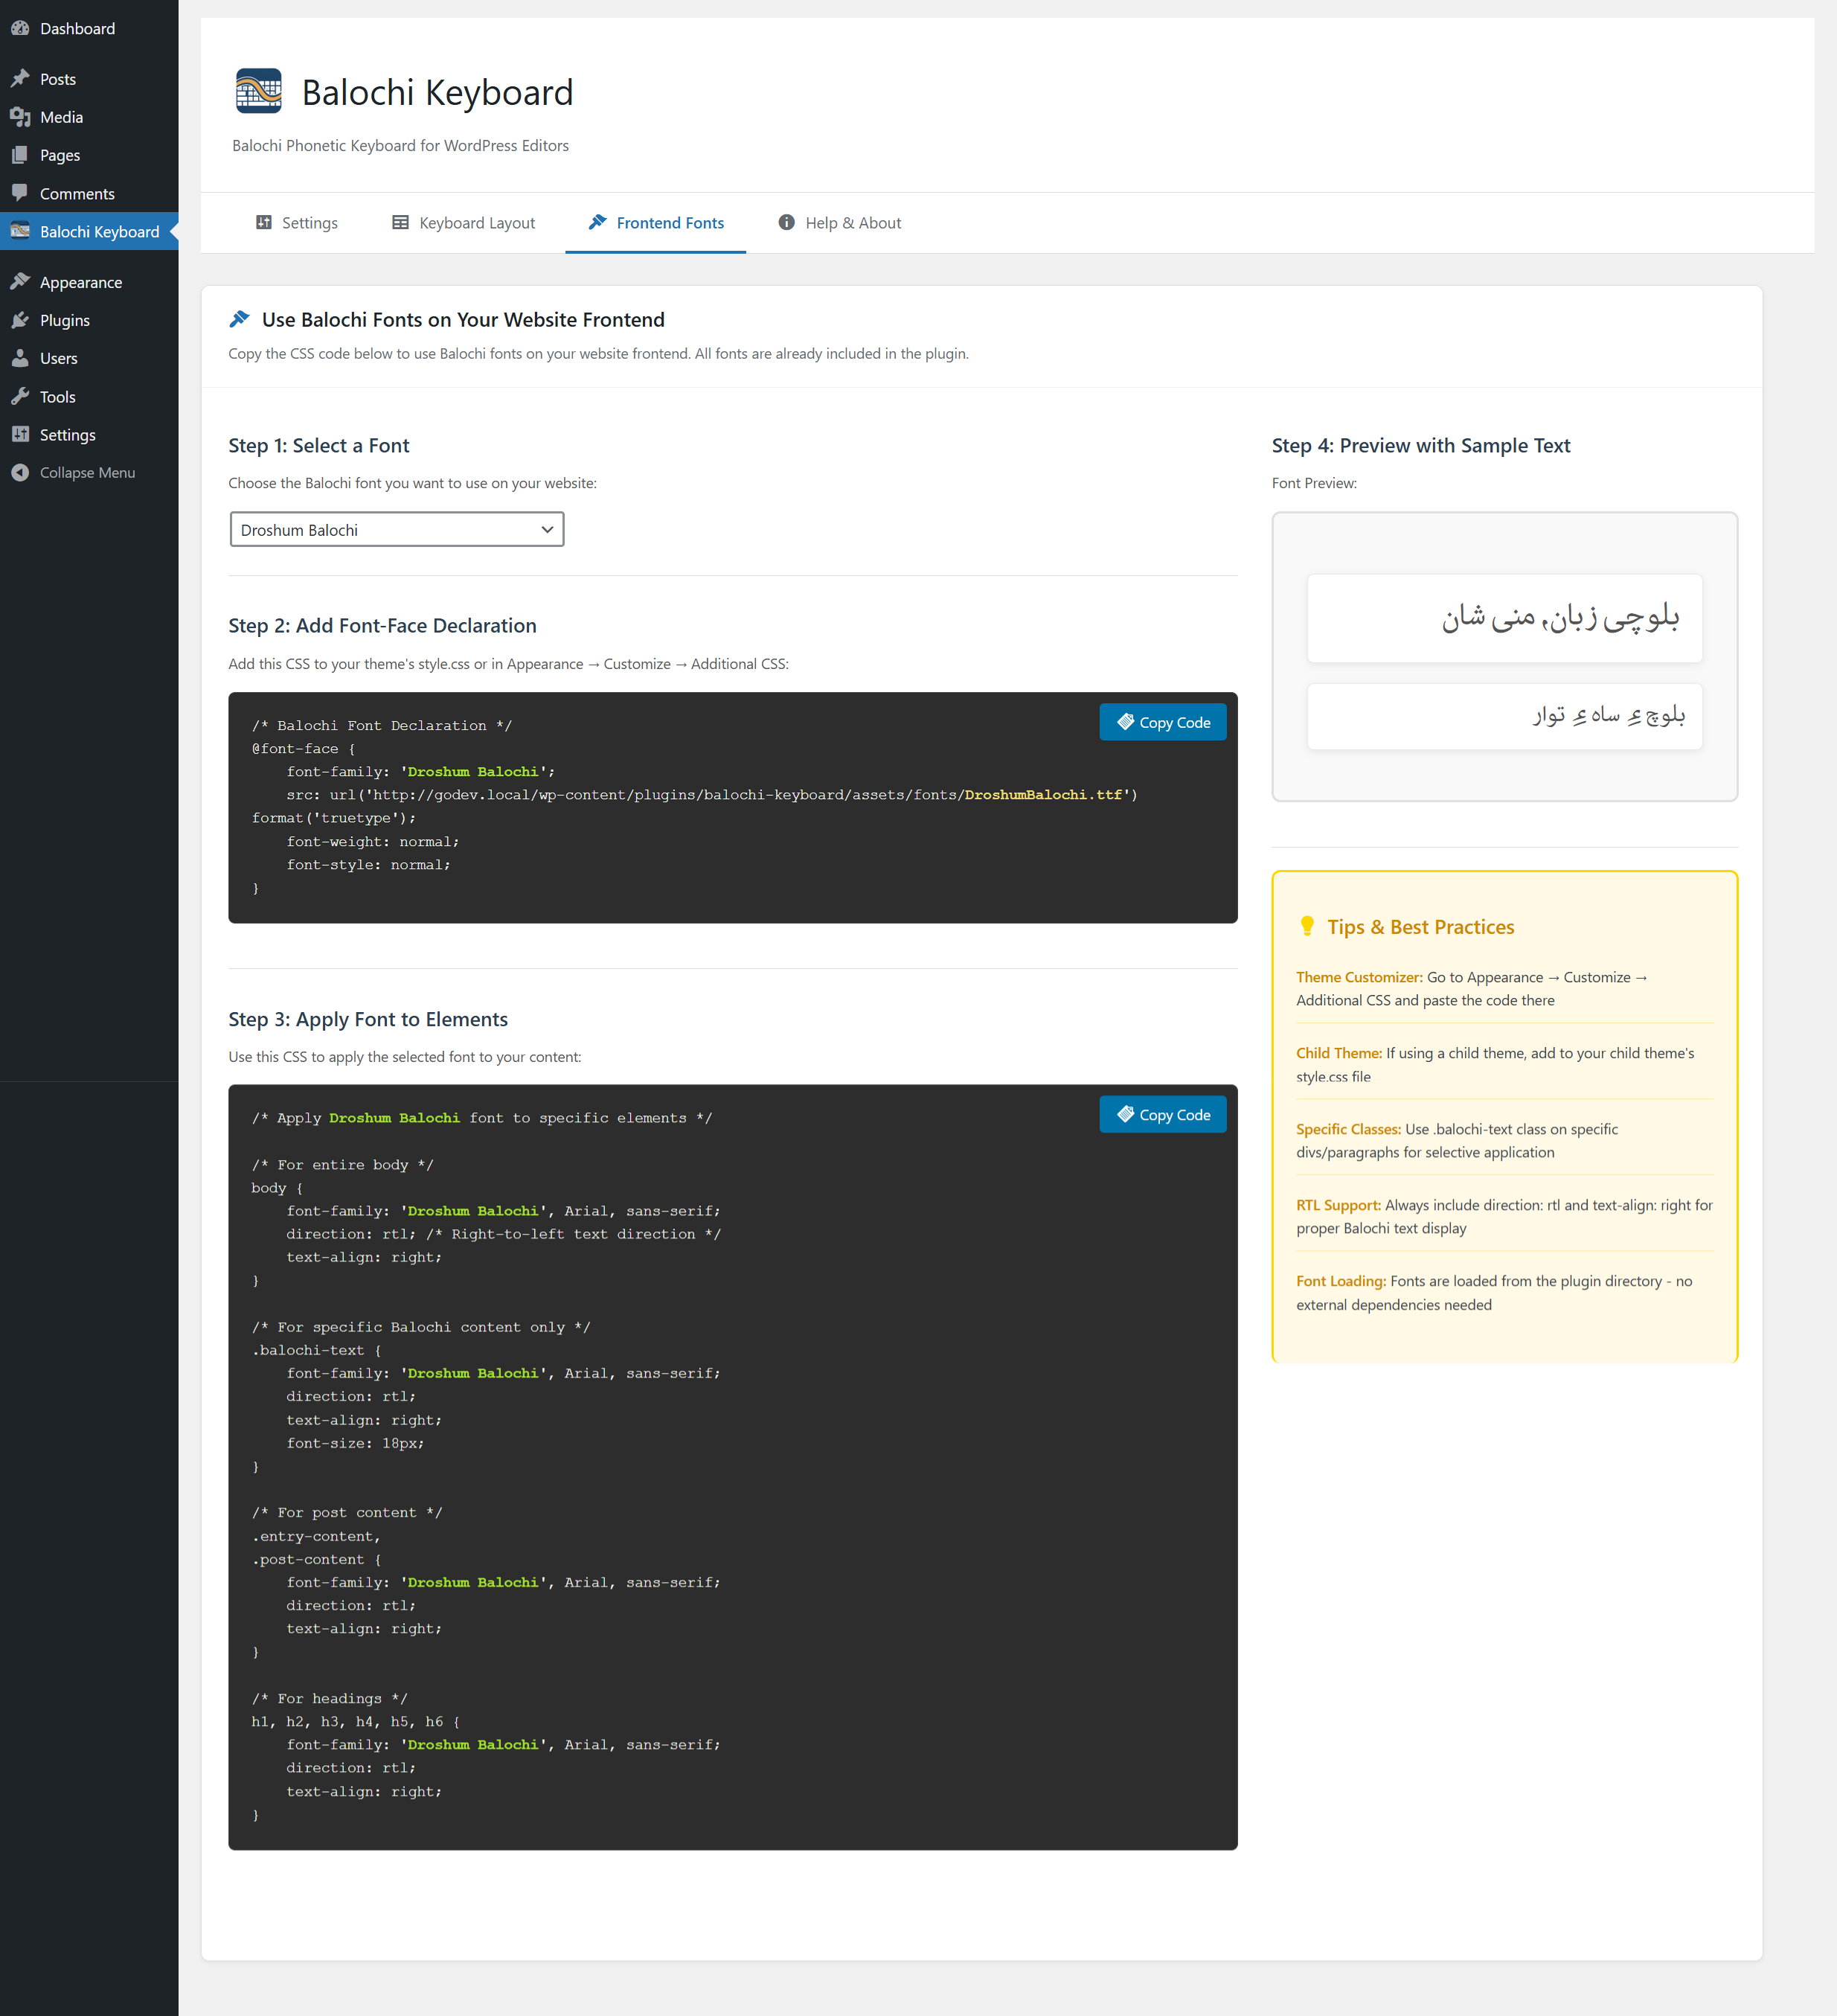This screenshot has width=1837, height=2016.
Task: Copy the Font-Face Declaration code
Action: point(1163,722)
